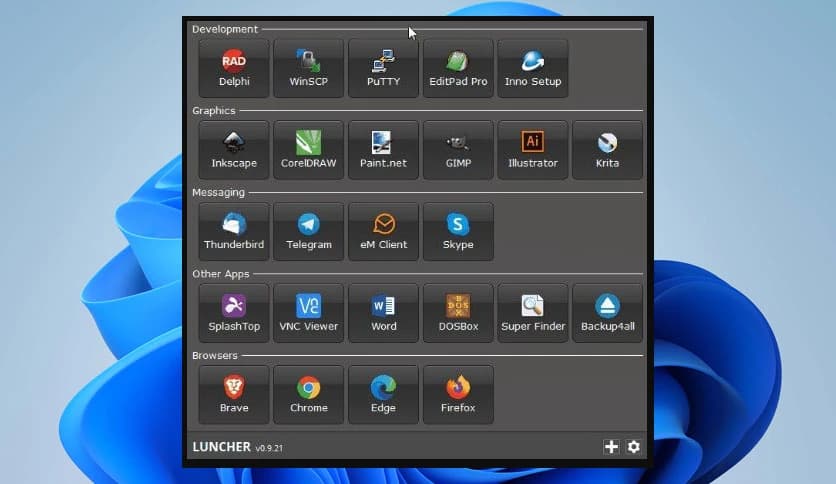Click the v0.9.21 version label
836x484 pixels.
(x=269, y=448)
